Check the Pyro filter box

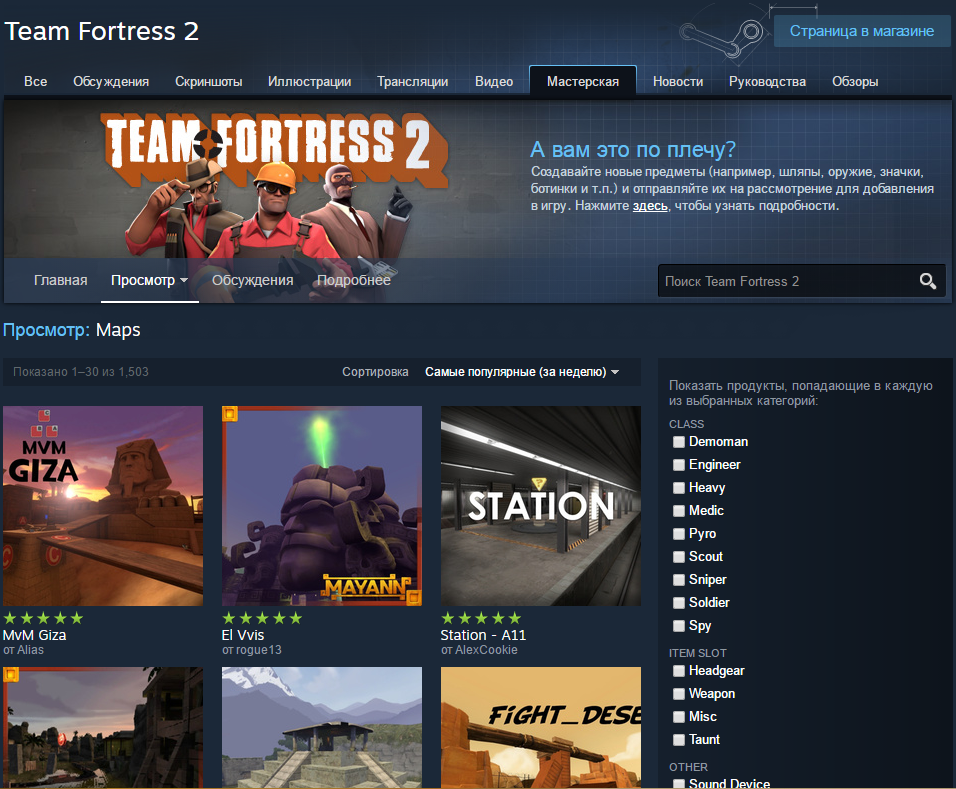[679, 534]
